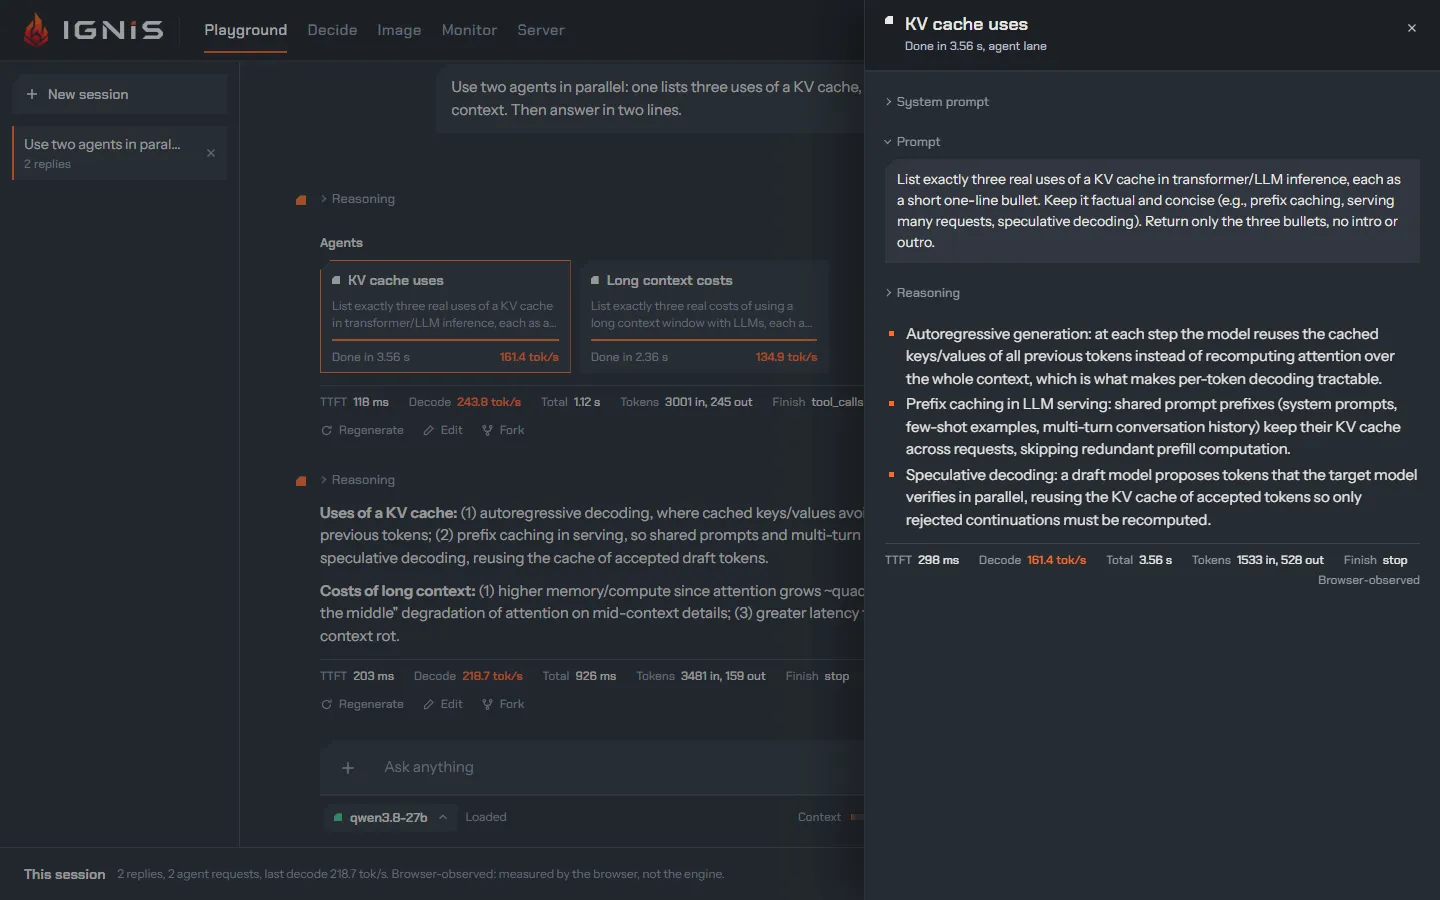Viewport: 1440px width, 900px height.
Task: Expand Reasoning in the KV cache uses panel
Action: [x=923, y=293]
